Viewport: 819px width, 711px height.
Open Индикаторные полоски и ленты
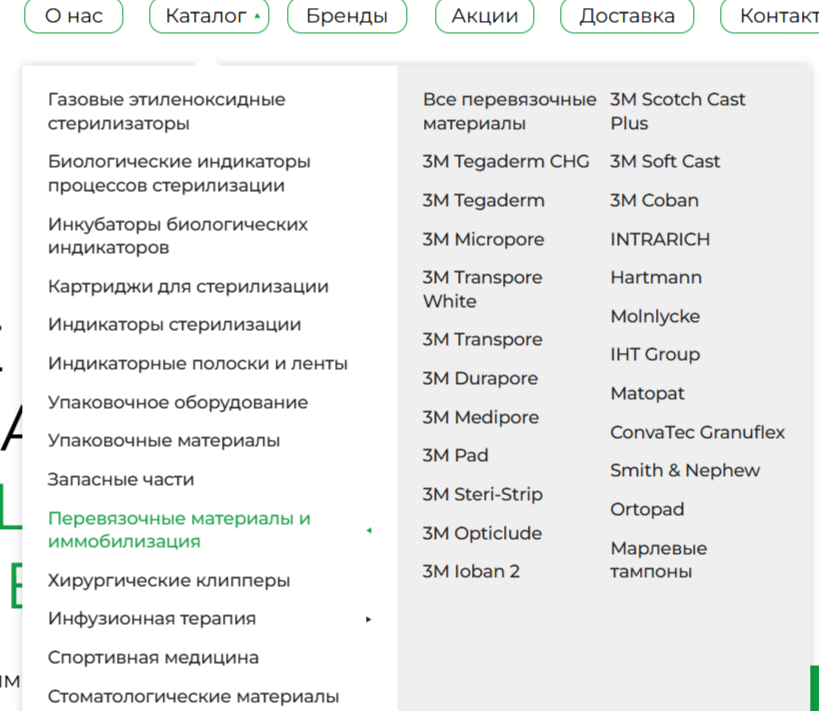[x=197, y=363]
